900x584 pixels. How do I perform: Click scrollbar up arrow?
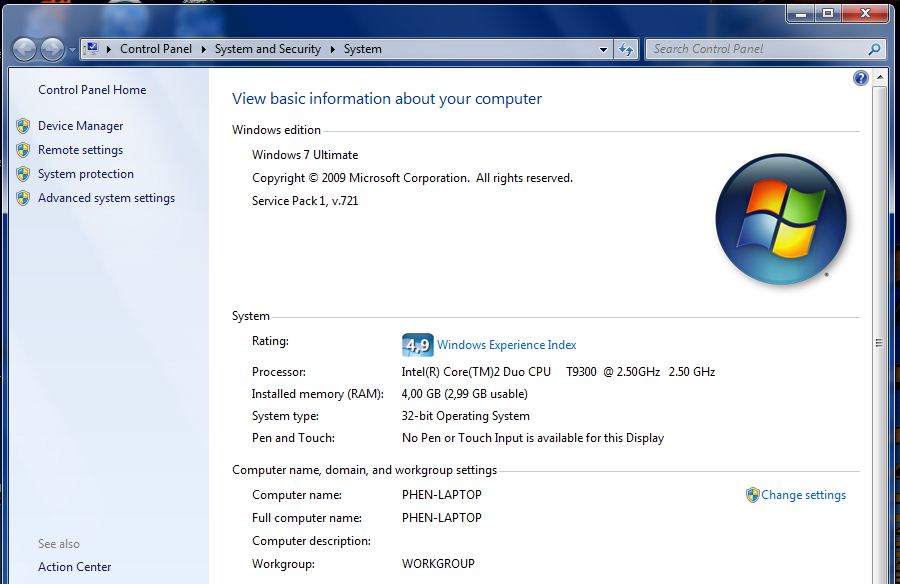880,78
